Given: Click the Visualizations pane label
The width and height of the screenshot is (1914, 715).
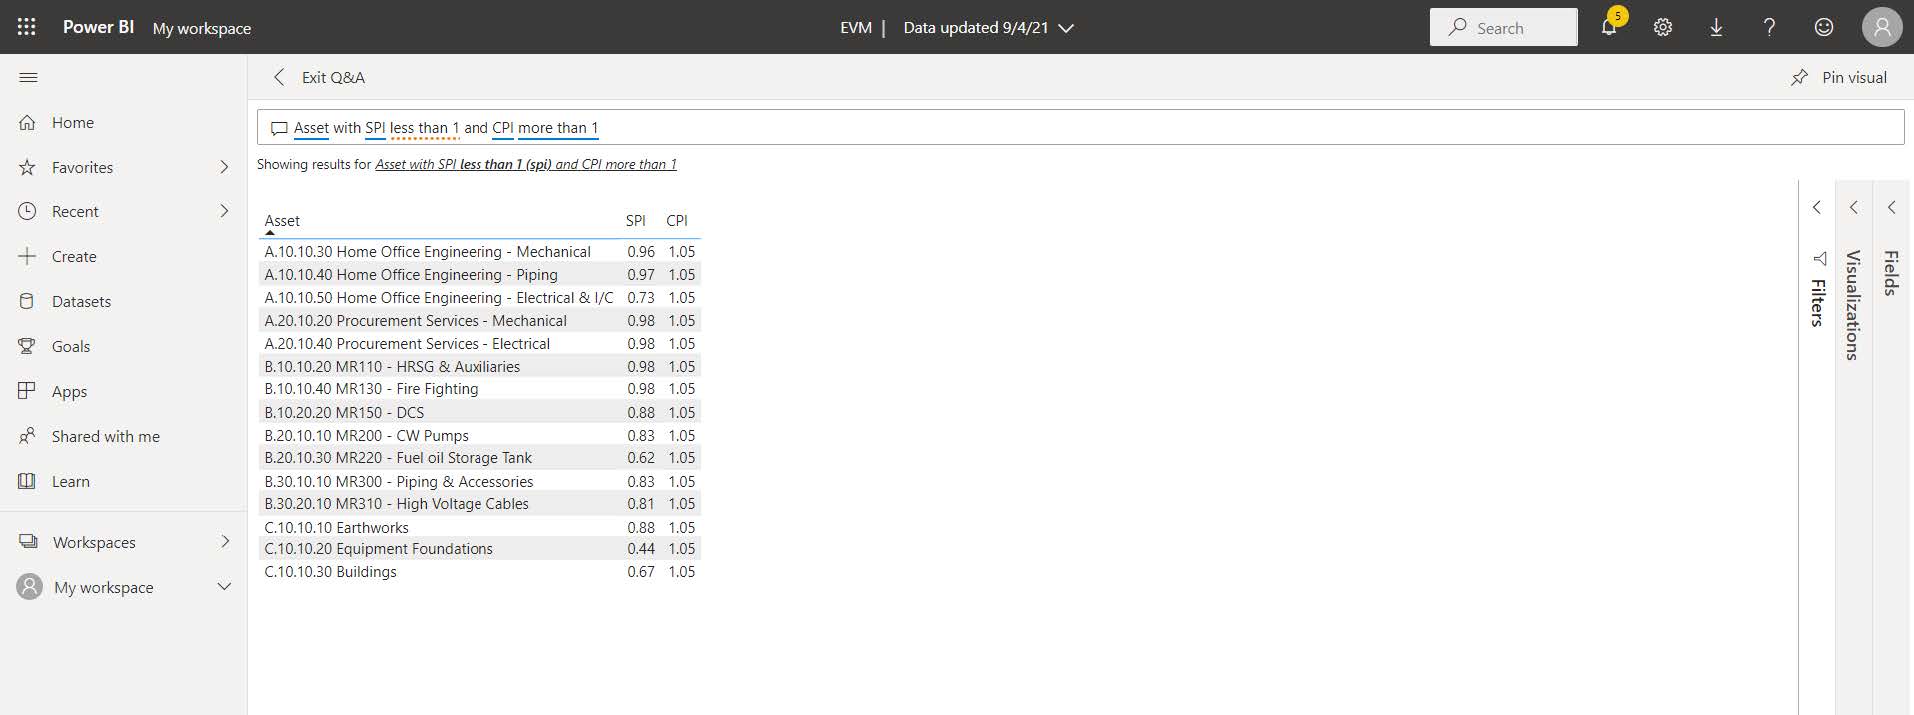Looking at the screenshot, I should (1853, 305).
